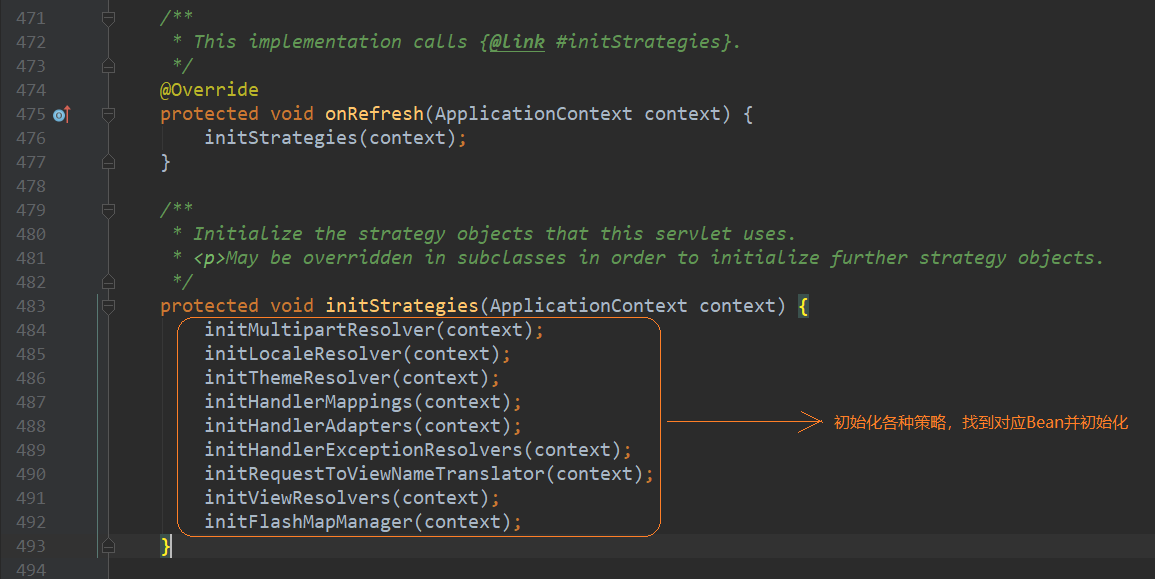This screenshot has height=579, width=1155.
Task: Collapse the Javadoc comment starting at line 471
Action: (109, 18)
